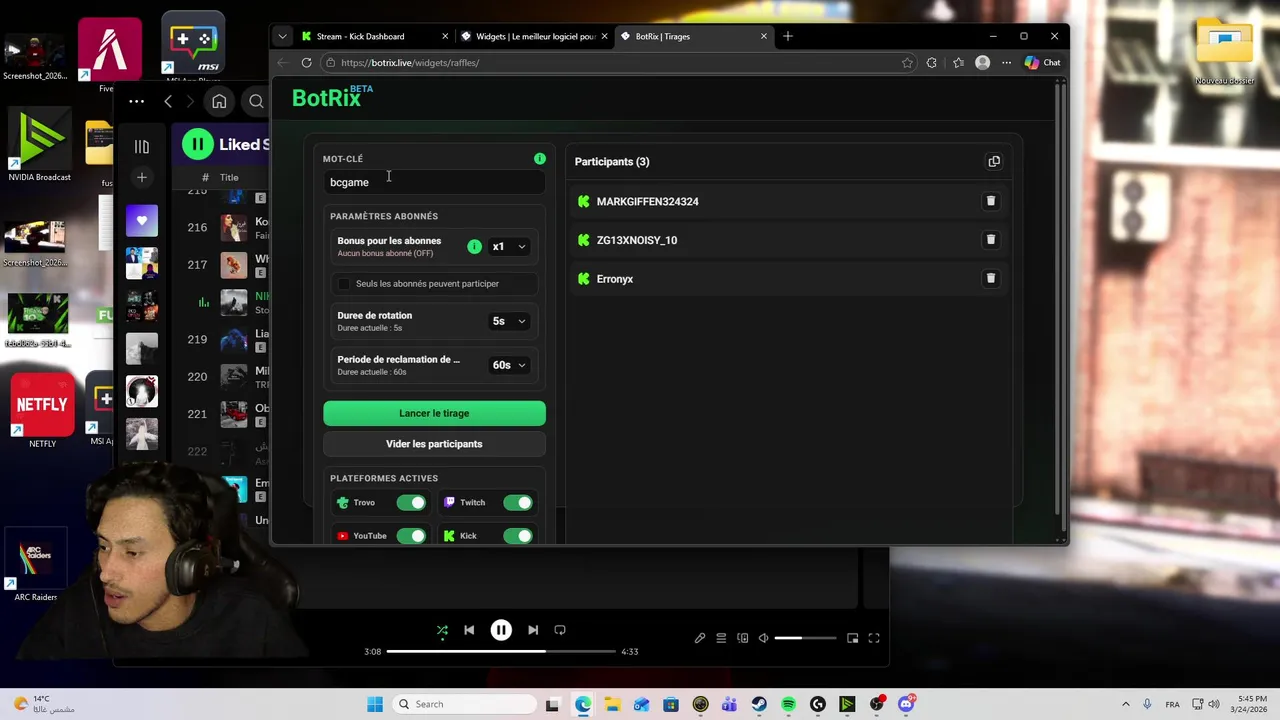Open File Explorer from the taskbar
The width and height of the screenshot is (1280, 720).
[612, 704]
